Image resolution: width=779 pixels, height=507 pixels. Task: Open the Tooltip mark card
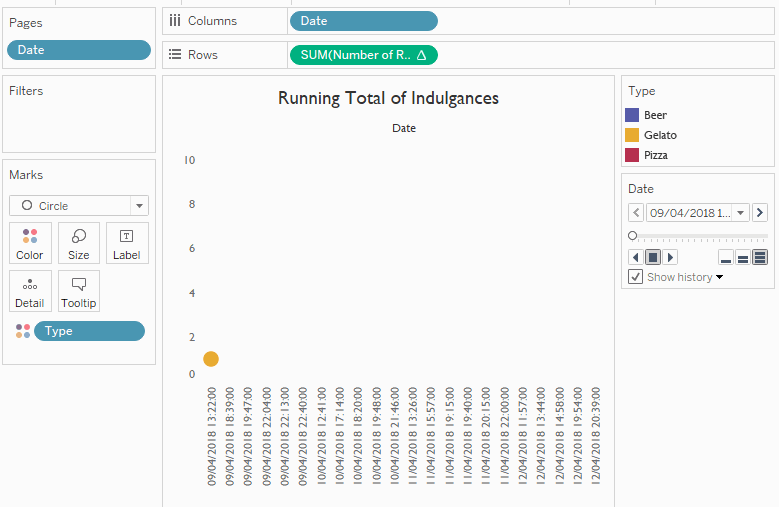[79, 291]
